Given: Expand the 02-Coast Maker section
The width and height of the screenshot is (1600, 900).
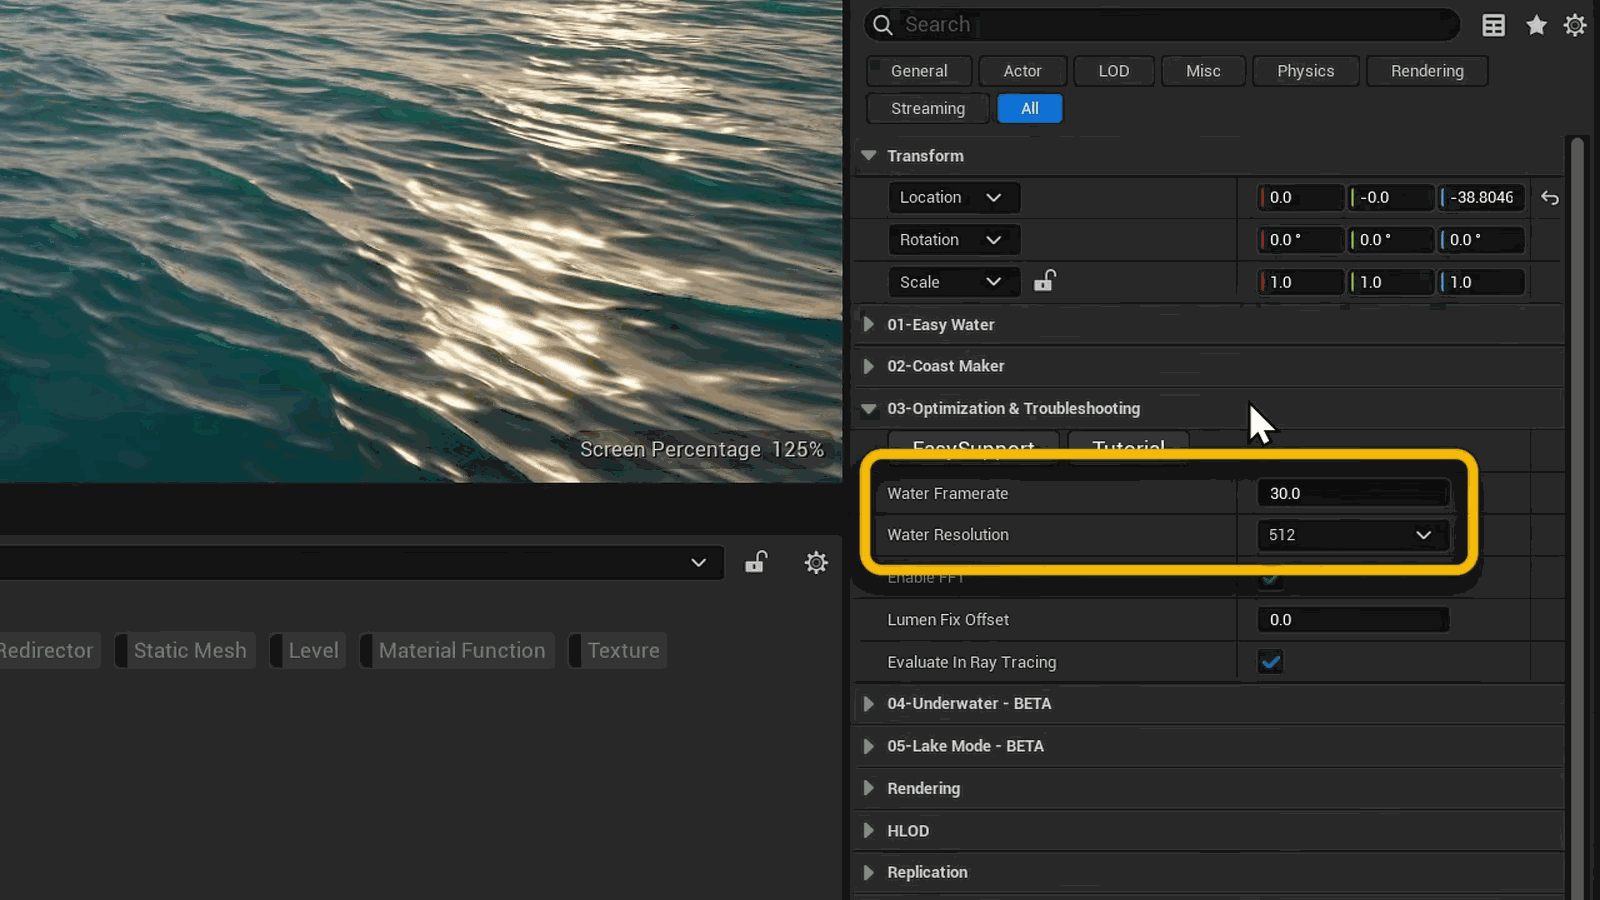Looking at the screenshot, I should pyautogui.click(x=868, y=366).
